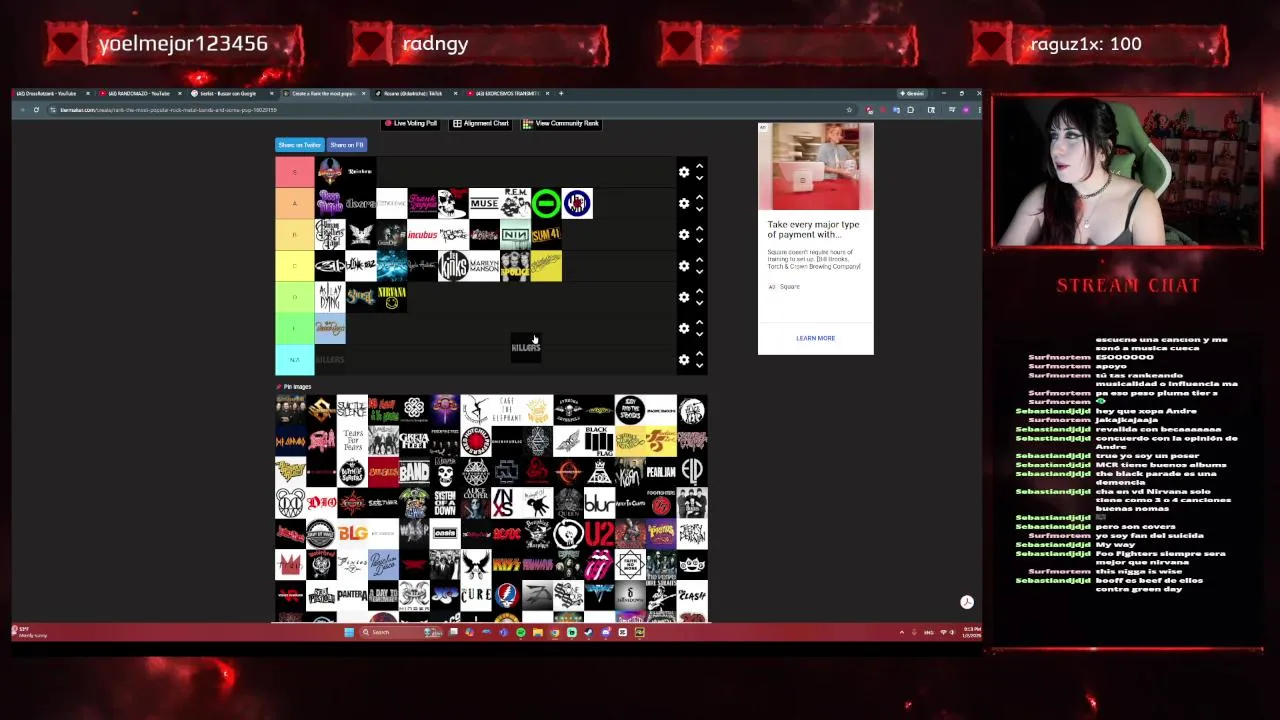Viewport: 1280px width, 720px height.
Task: Move the B tier row up with its arrow
Action: click(699, 228)
